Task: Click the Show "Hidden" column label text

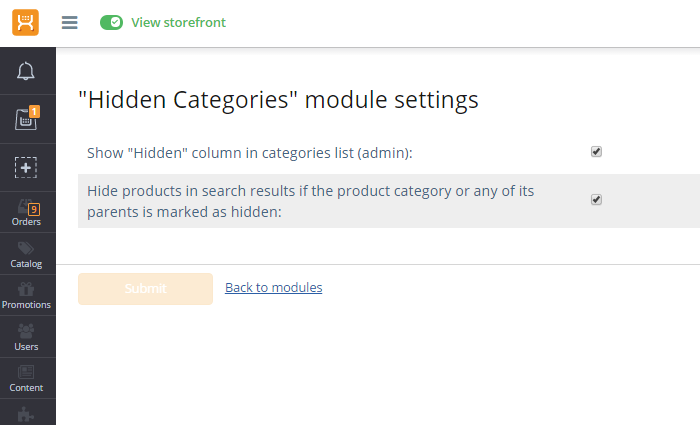Action: [250, 153]
